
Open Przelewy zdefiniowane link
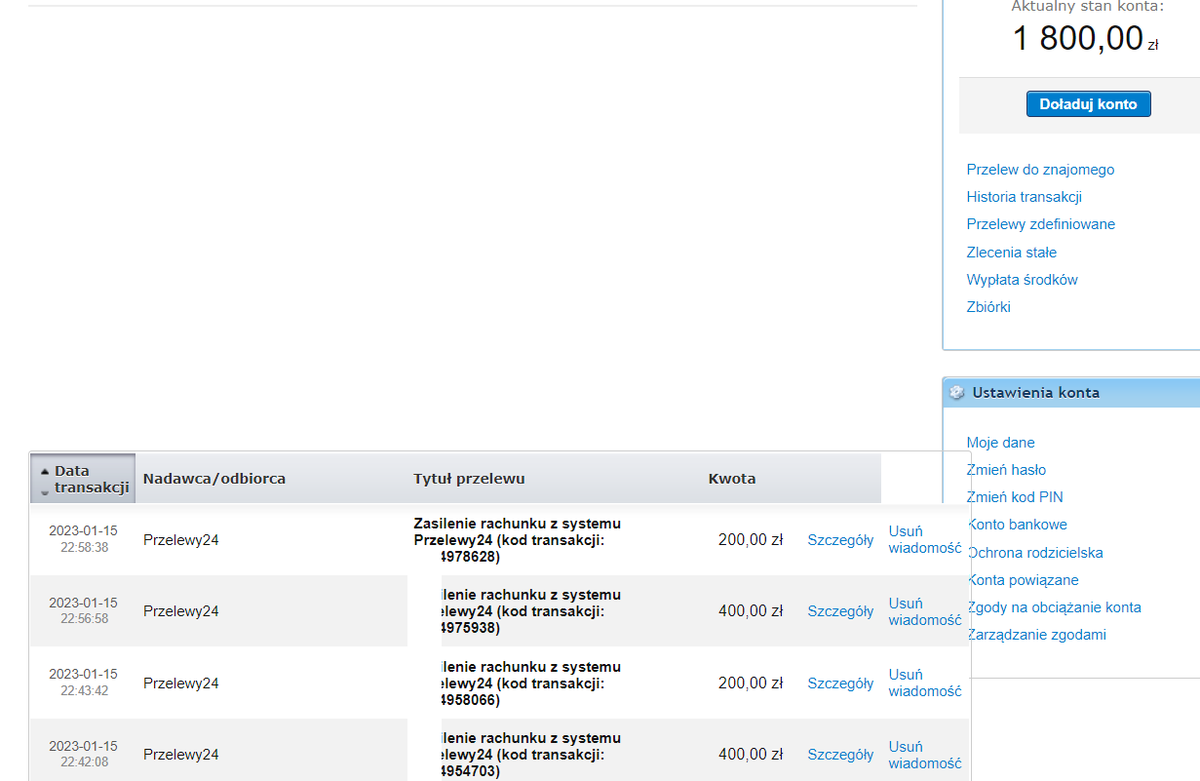[1041, 225]
